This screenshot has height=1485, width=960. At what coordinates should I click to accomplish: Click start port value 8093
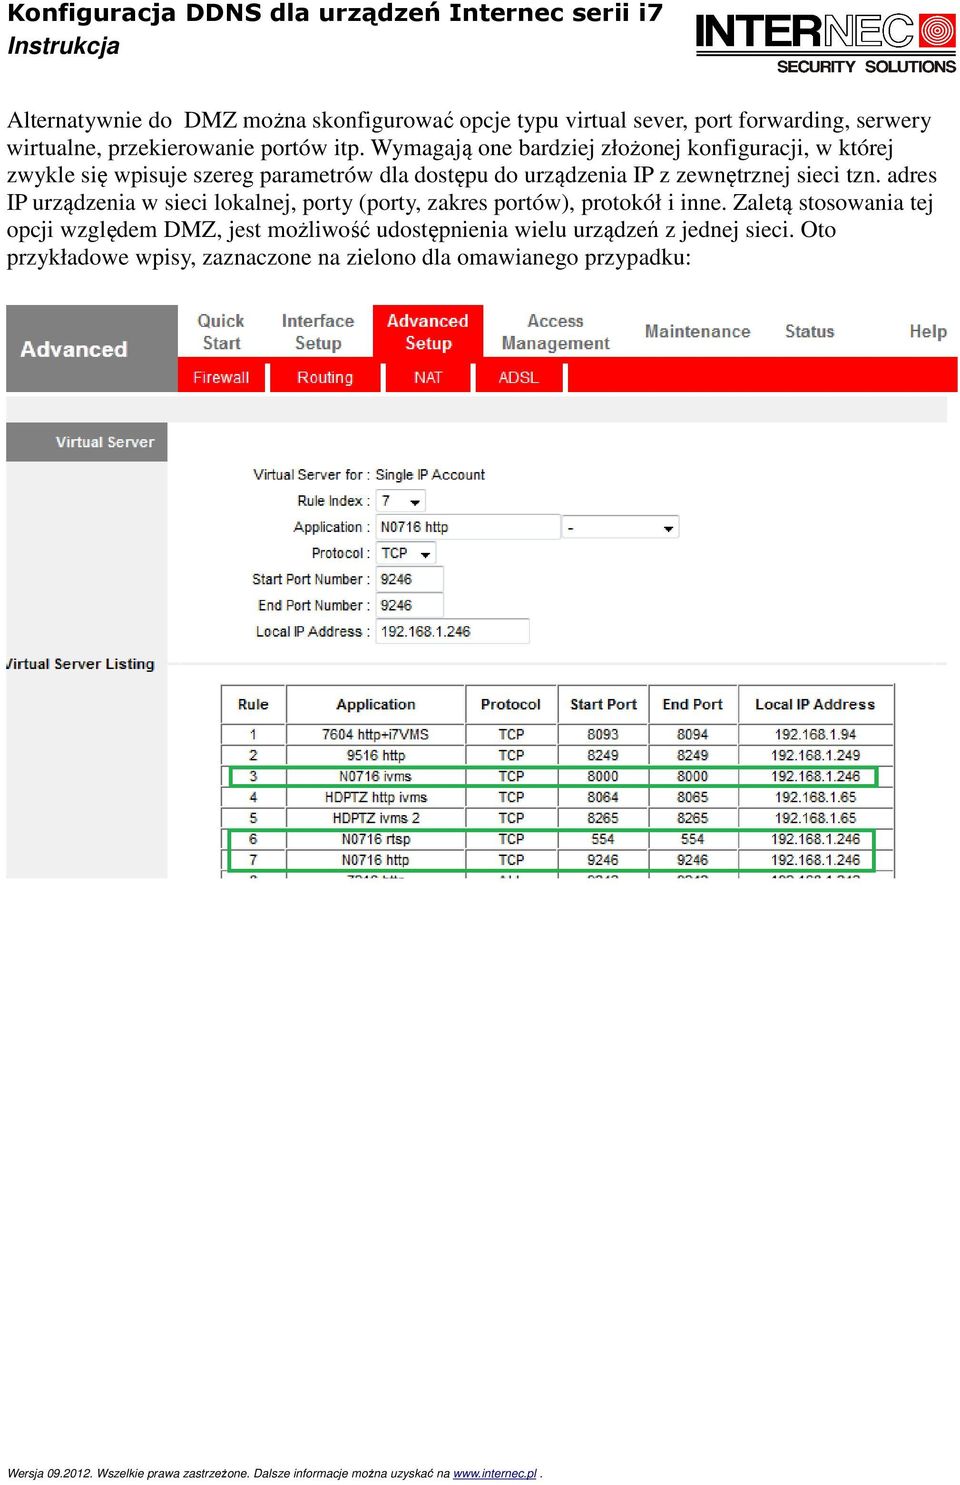click(603, 734)
